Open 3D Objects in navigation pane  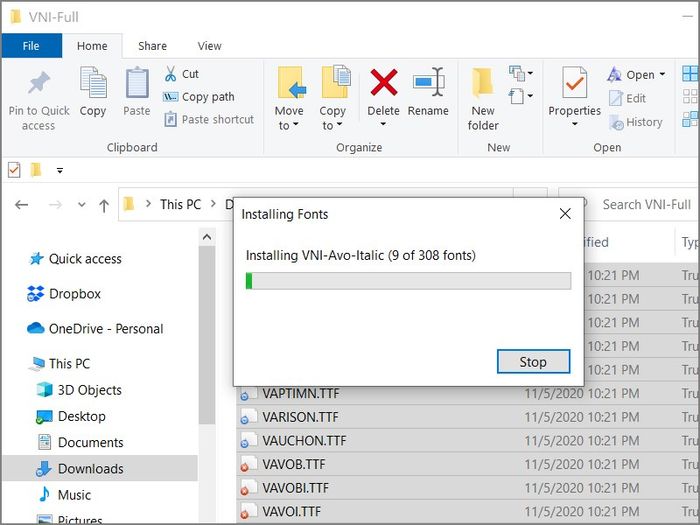(79, 390)
